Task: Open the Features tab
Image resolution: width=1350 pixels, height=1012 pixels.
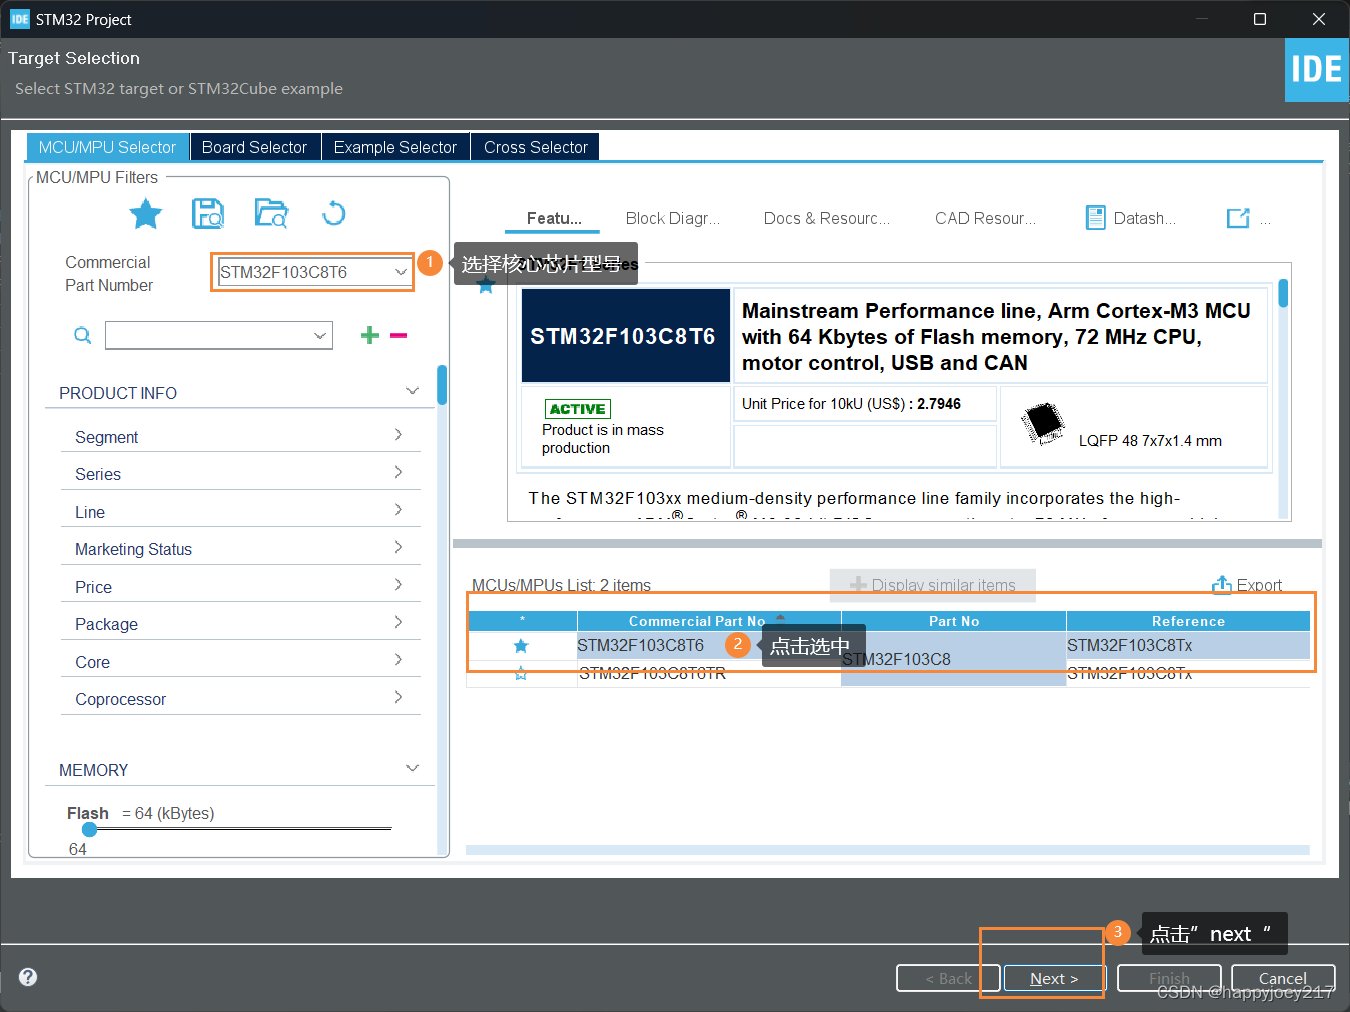Action: pyautogui.click(x=554, y=218)
